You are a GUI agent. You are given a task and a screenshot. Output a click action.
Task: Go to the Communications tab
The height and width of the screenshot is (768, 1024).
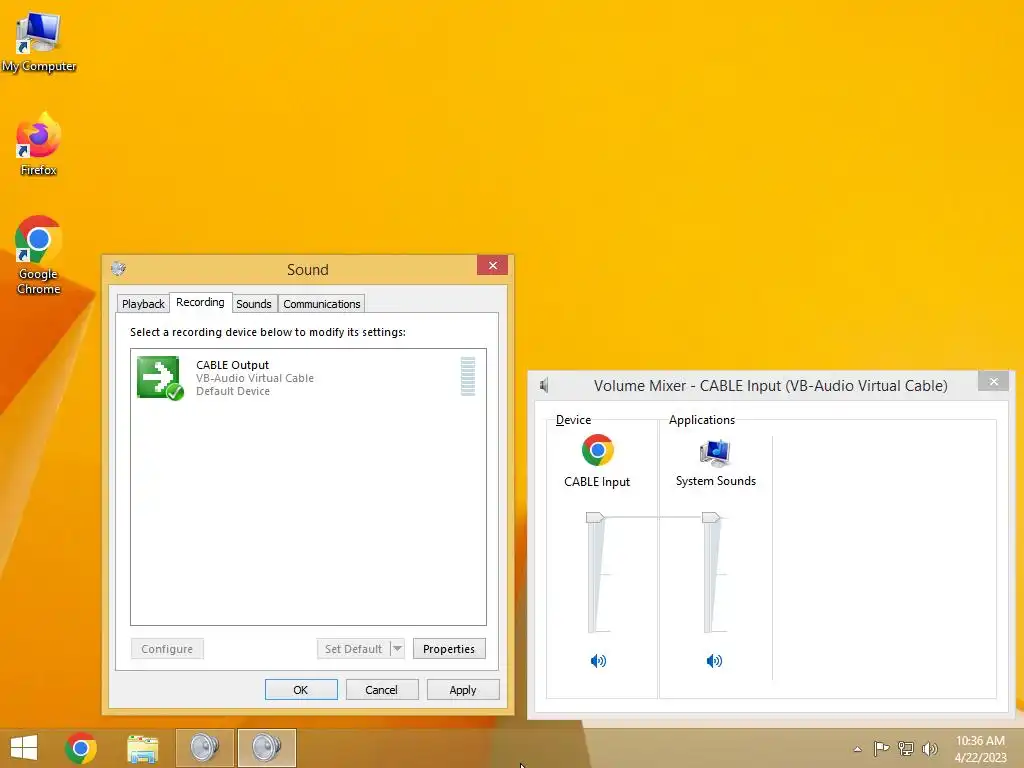(321, 304)
